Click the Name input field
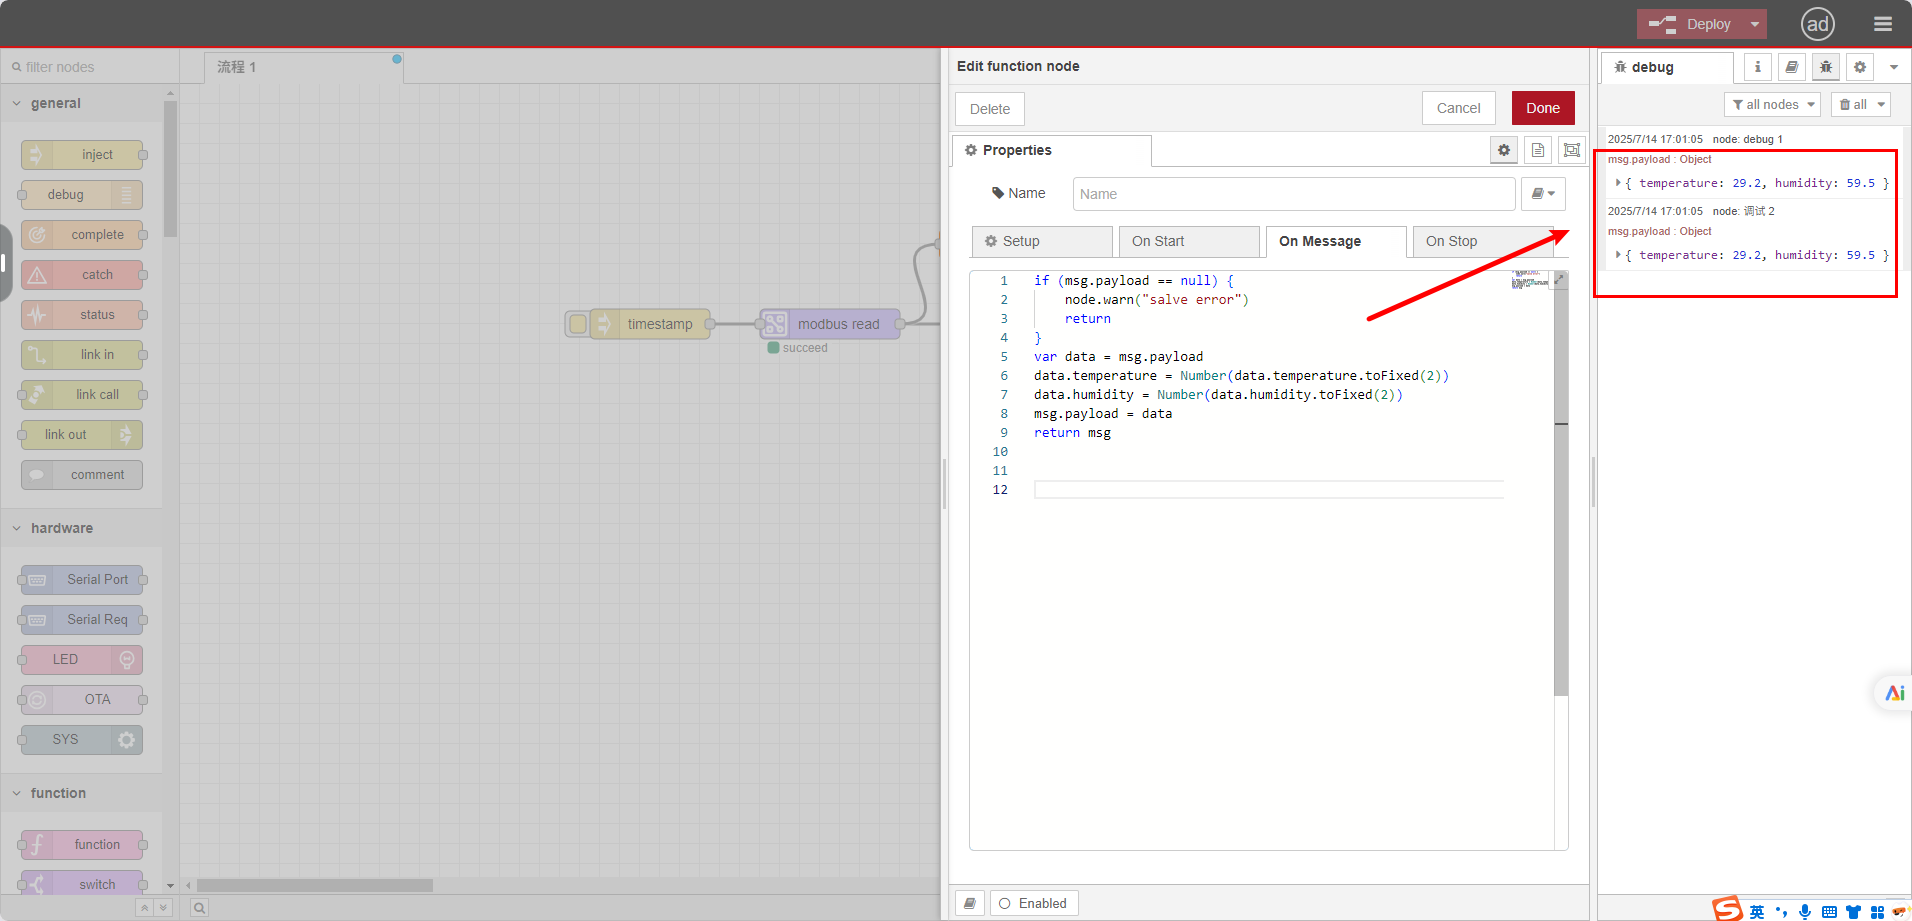Screen dimensions: 1912x921 click(x=1293, y=194)
